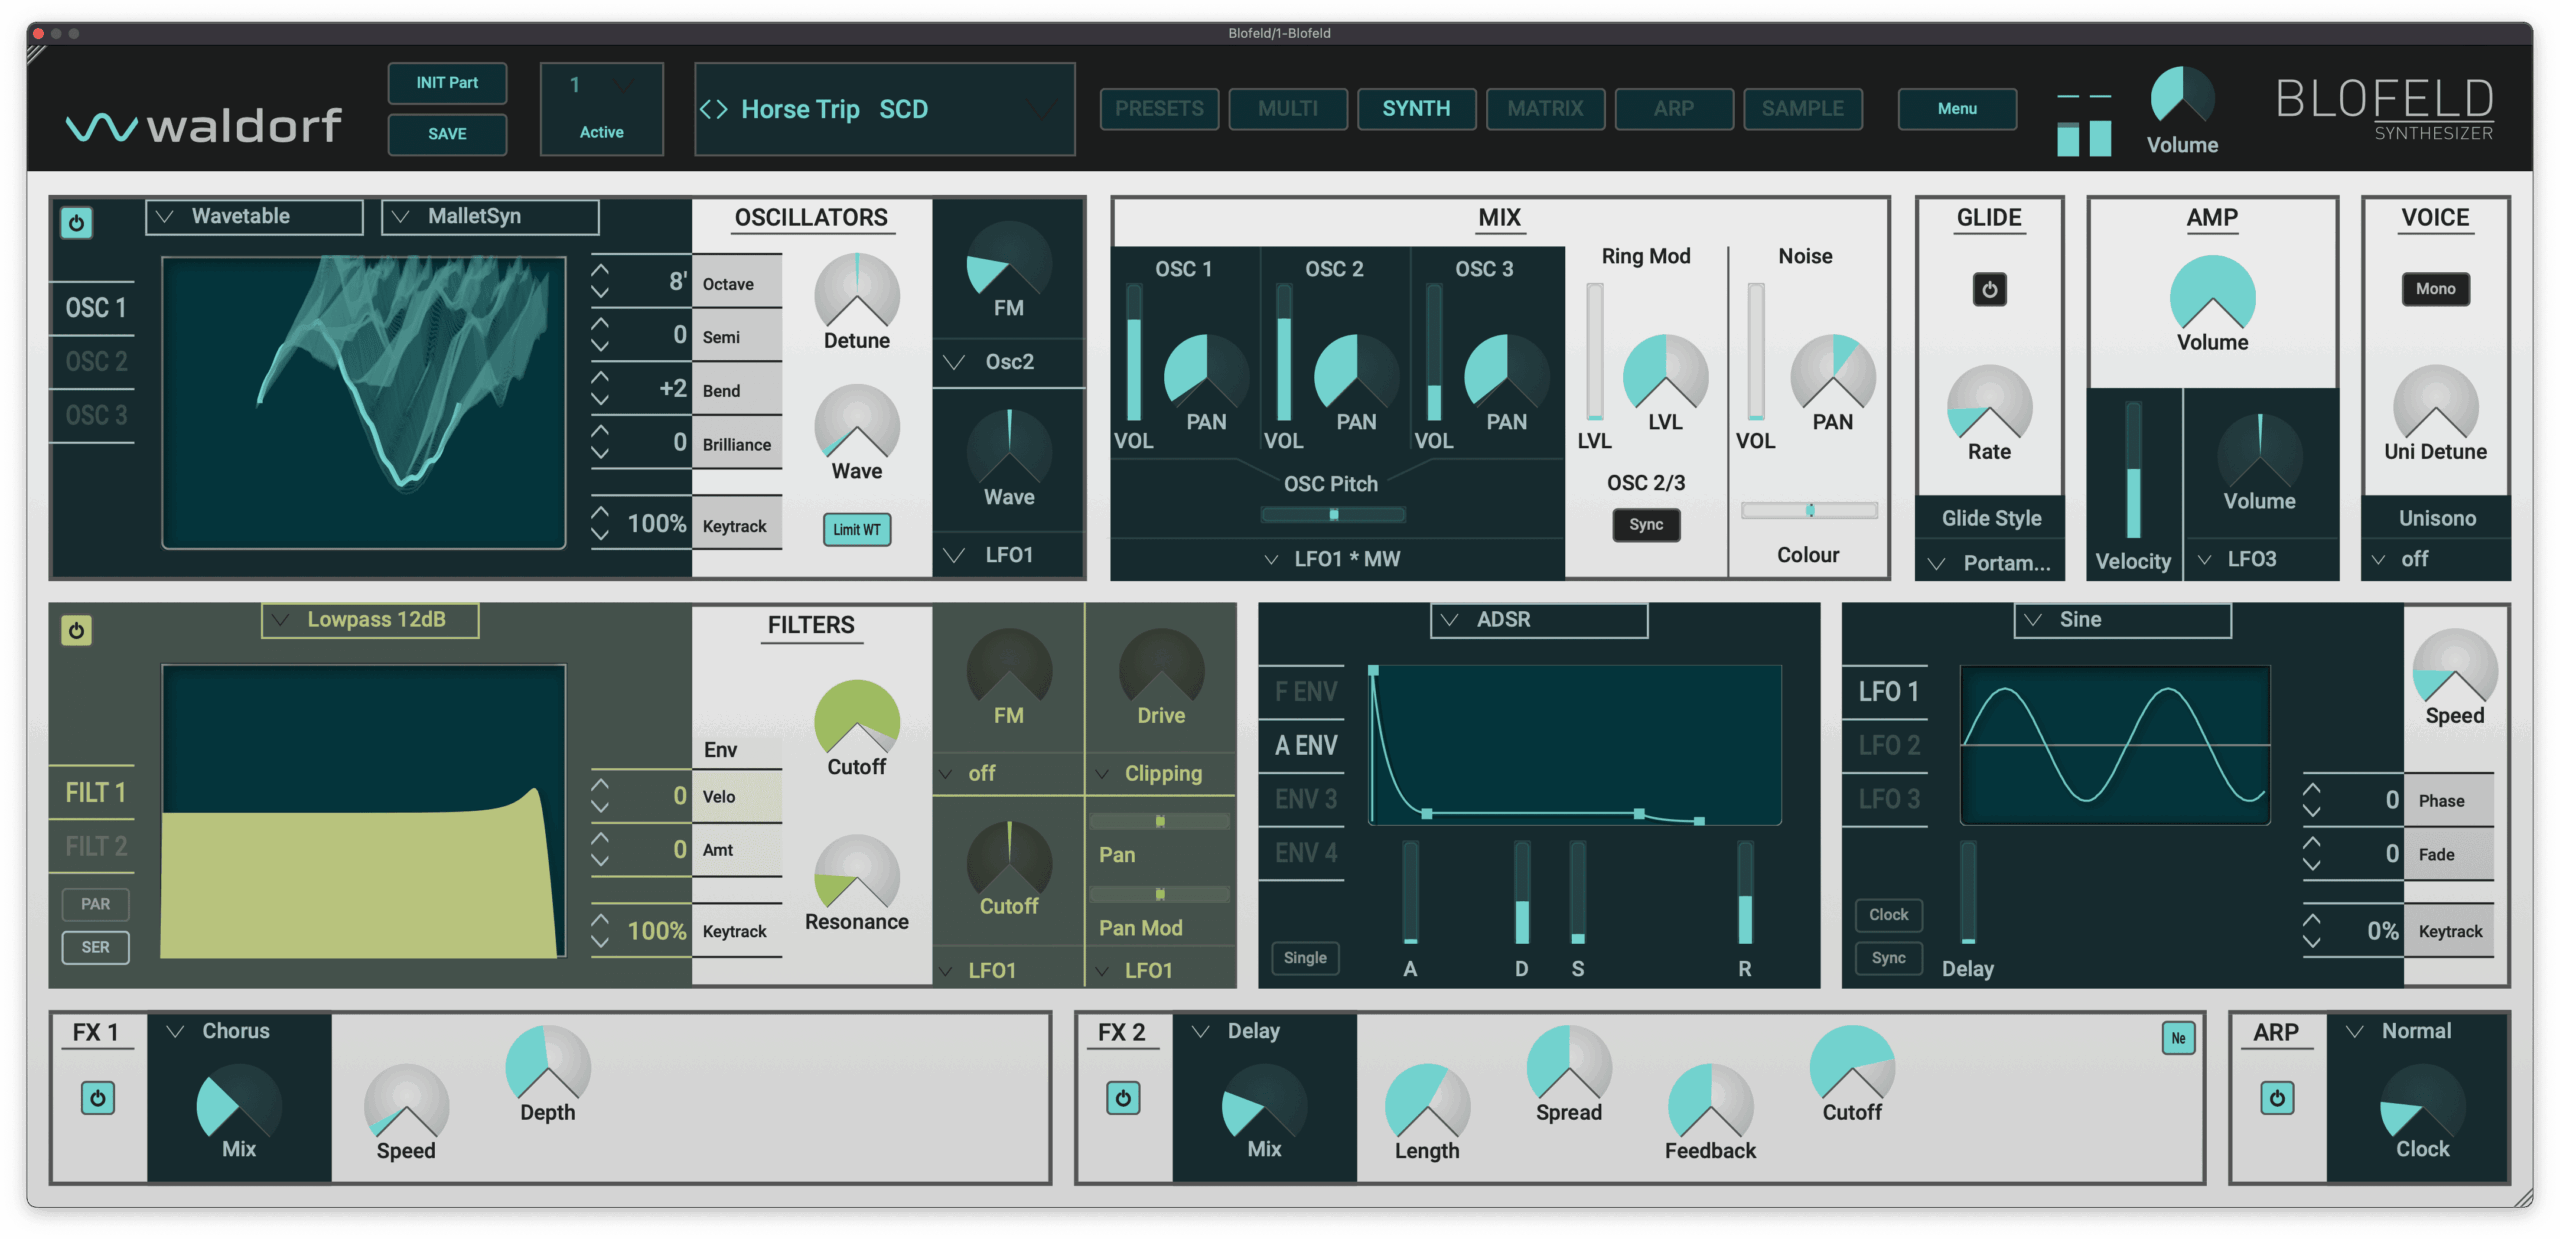
Task: Switch to the MATRIX tab
Action: [1545, 109]
